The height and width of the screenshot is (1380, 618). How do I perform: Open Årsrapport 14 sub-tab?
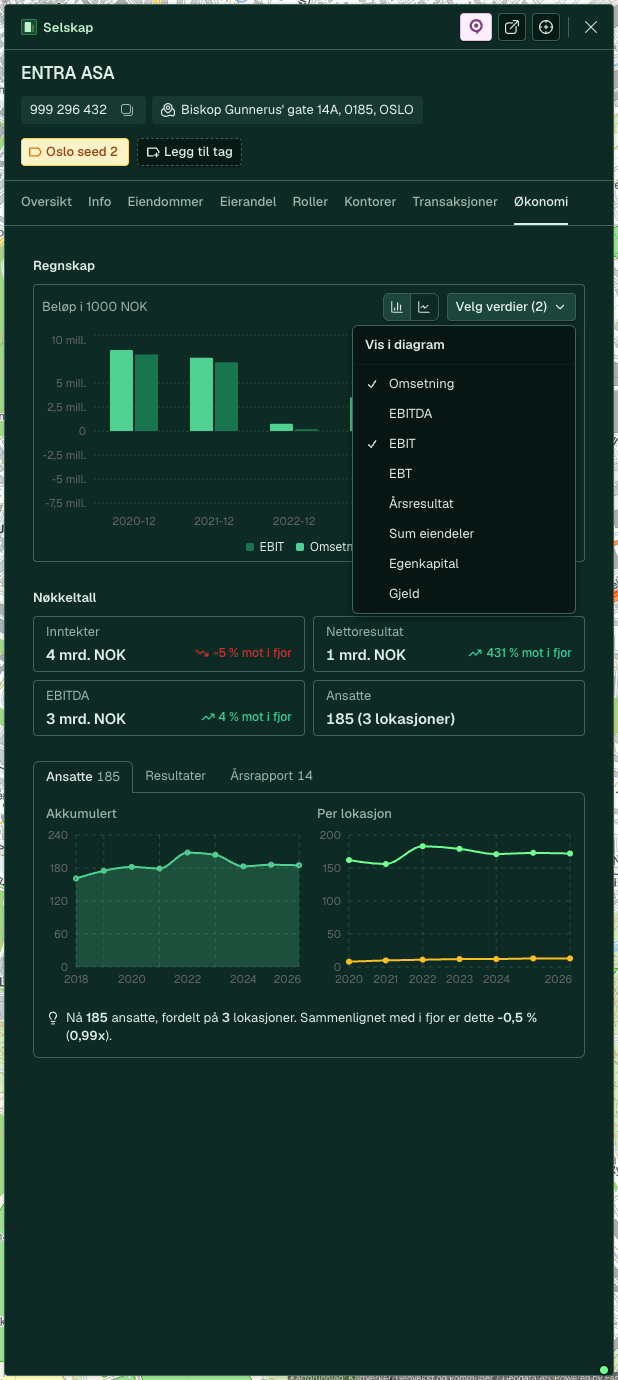pos(271,776)
